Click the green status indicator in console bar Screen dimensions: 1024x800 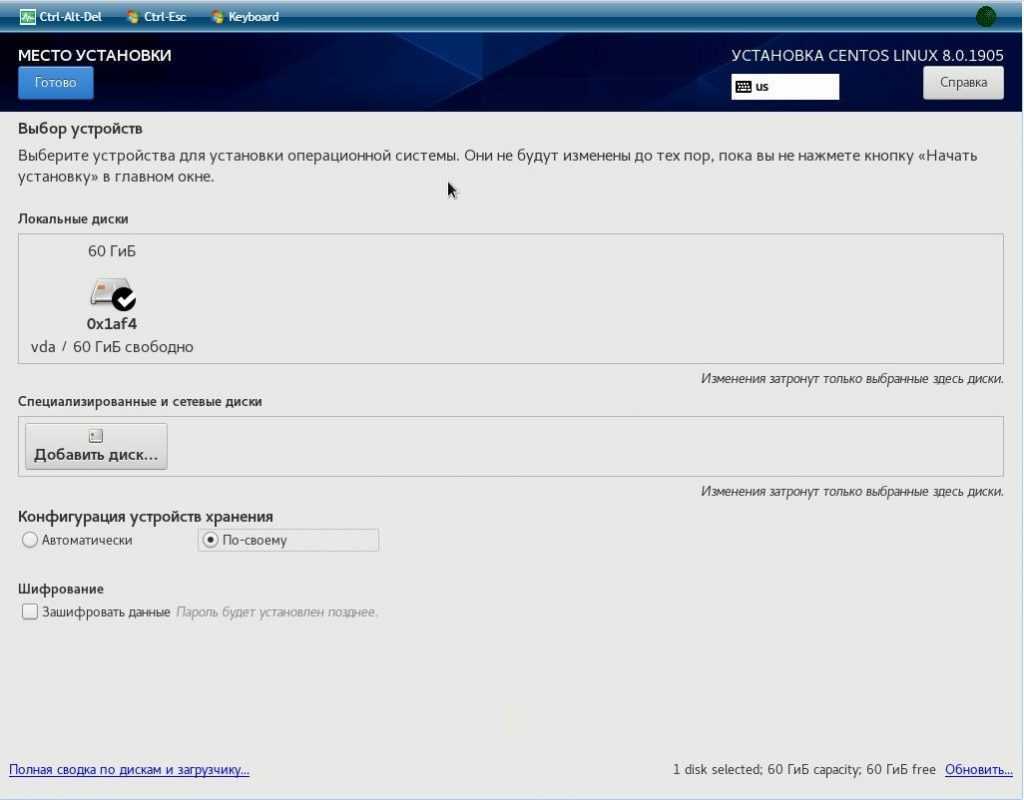[x=985, y=16]
